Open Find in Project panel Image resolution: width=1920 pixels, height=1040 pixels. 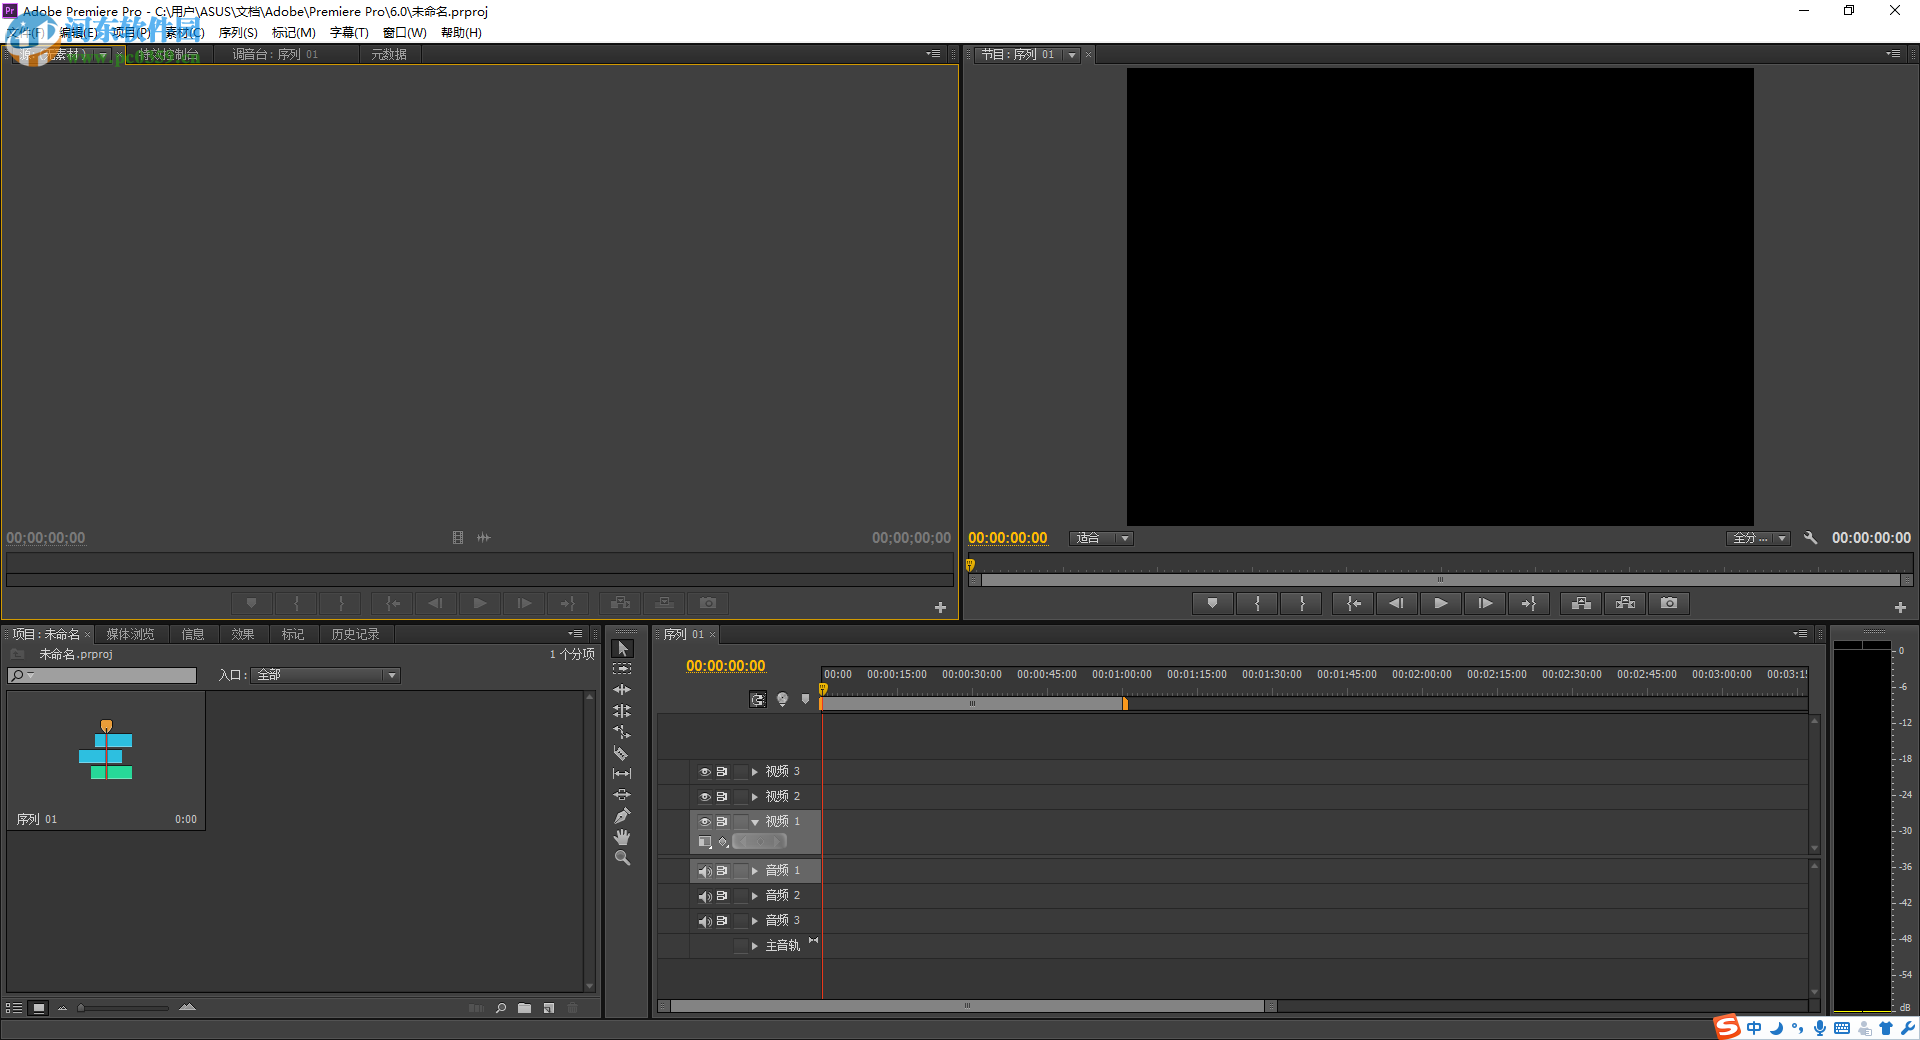pos(500,1008)
